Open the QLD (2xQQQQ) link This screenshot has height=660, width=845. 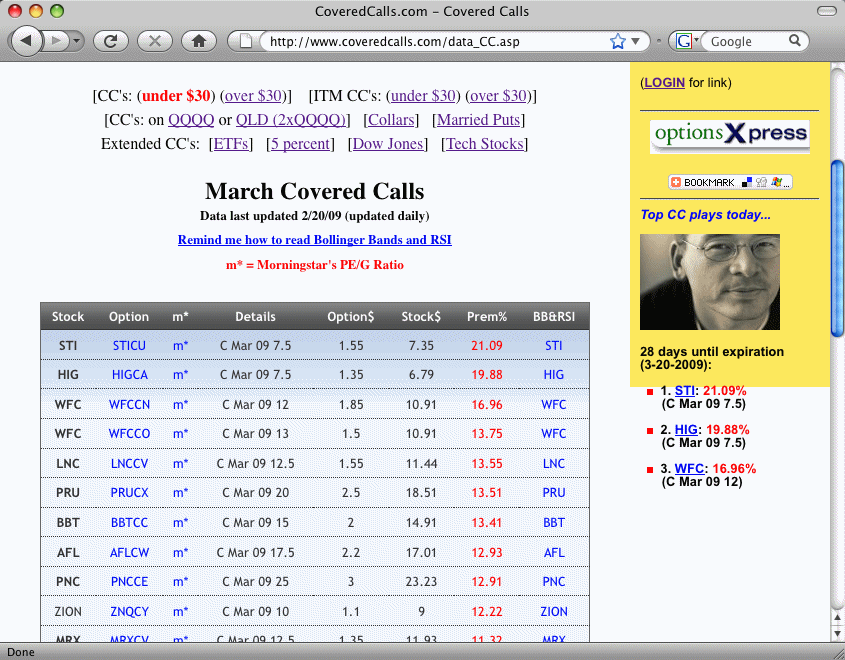tap(291, 120)
